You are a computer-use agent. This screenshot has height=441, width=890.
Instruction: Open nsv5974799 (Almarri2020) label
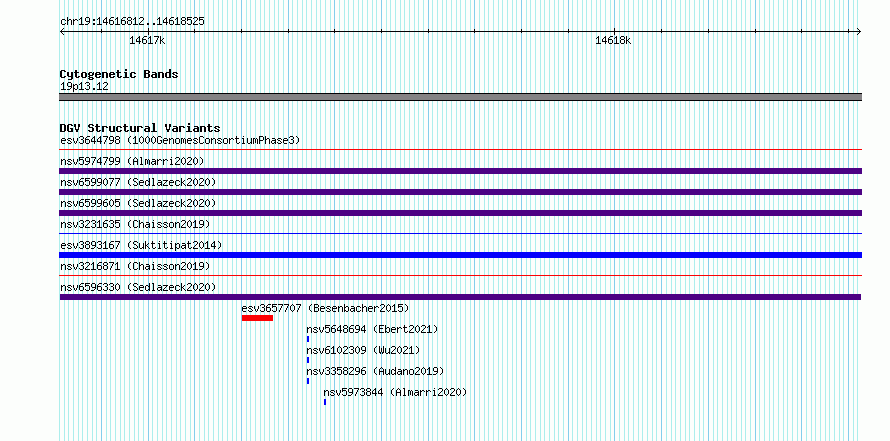point(132,161)
